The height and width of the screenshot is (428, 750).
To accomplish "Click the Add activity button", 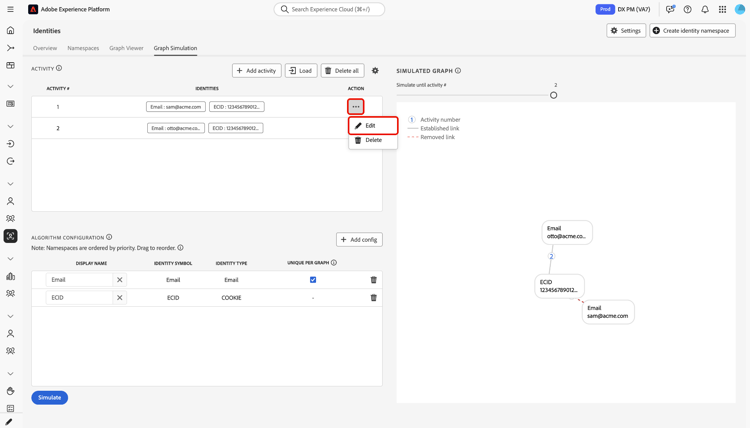I will 257,71.
